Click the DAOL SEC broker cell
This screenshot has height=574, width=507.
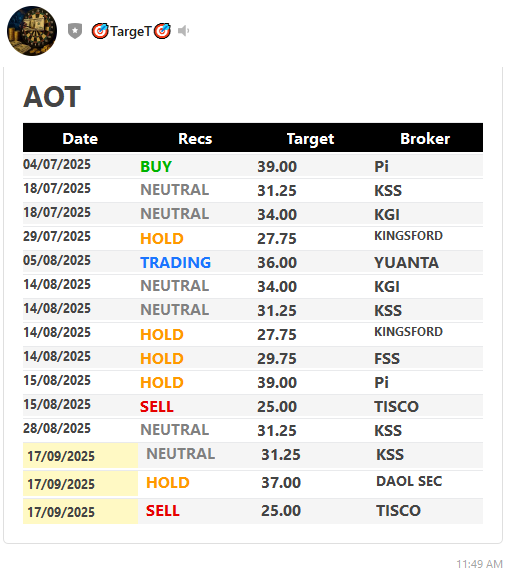pyautogui.click(x=409, y=481)
